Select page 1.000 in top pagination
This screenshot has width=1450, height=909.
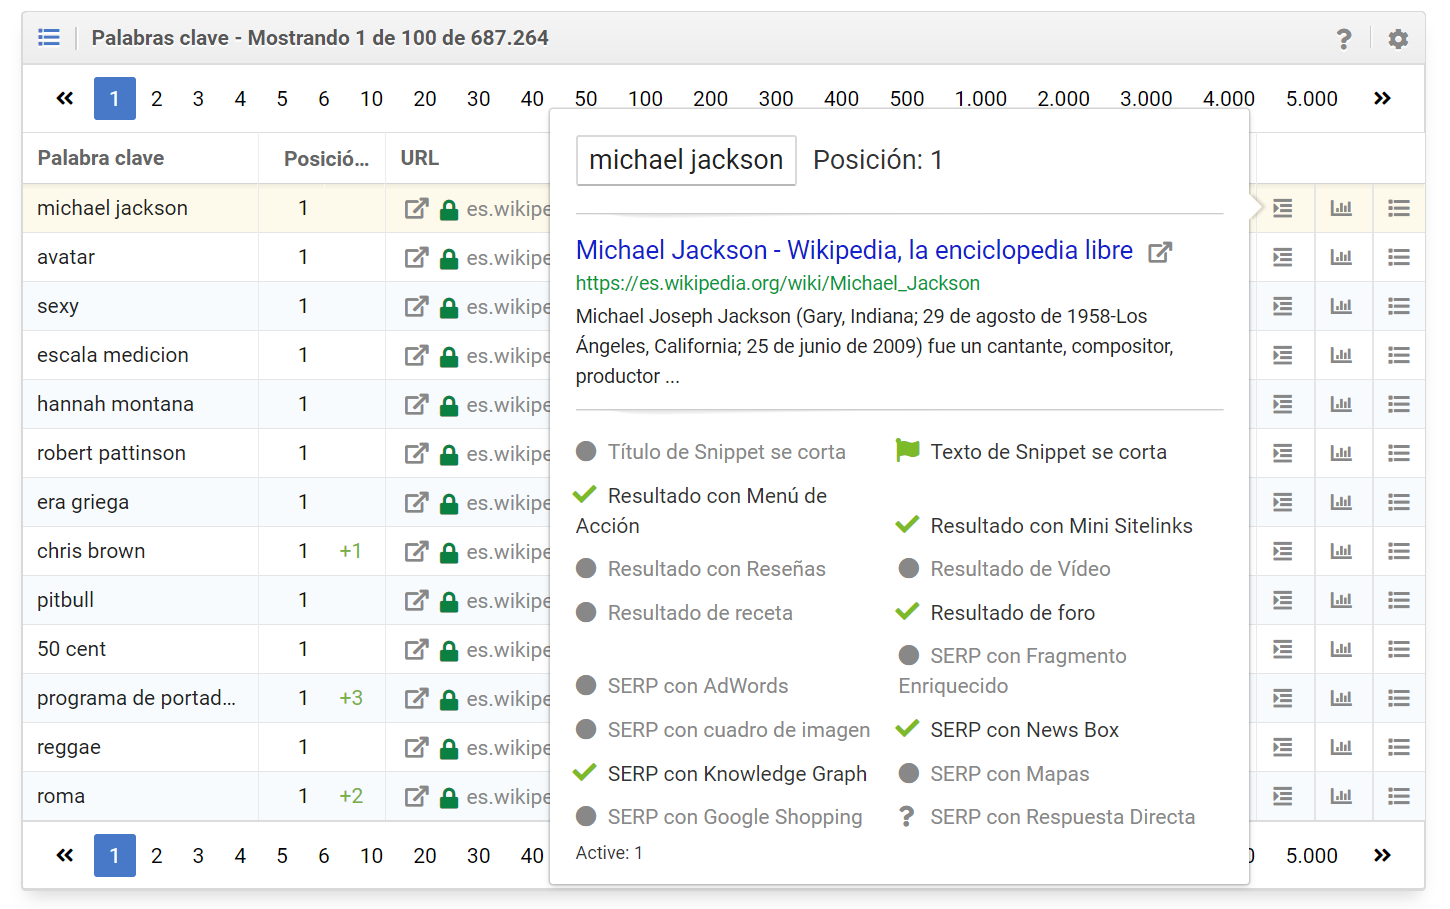(x=981, y=99)
